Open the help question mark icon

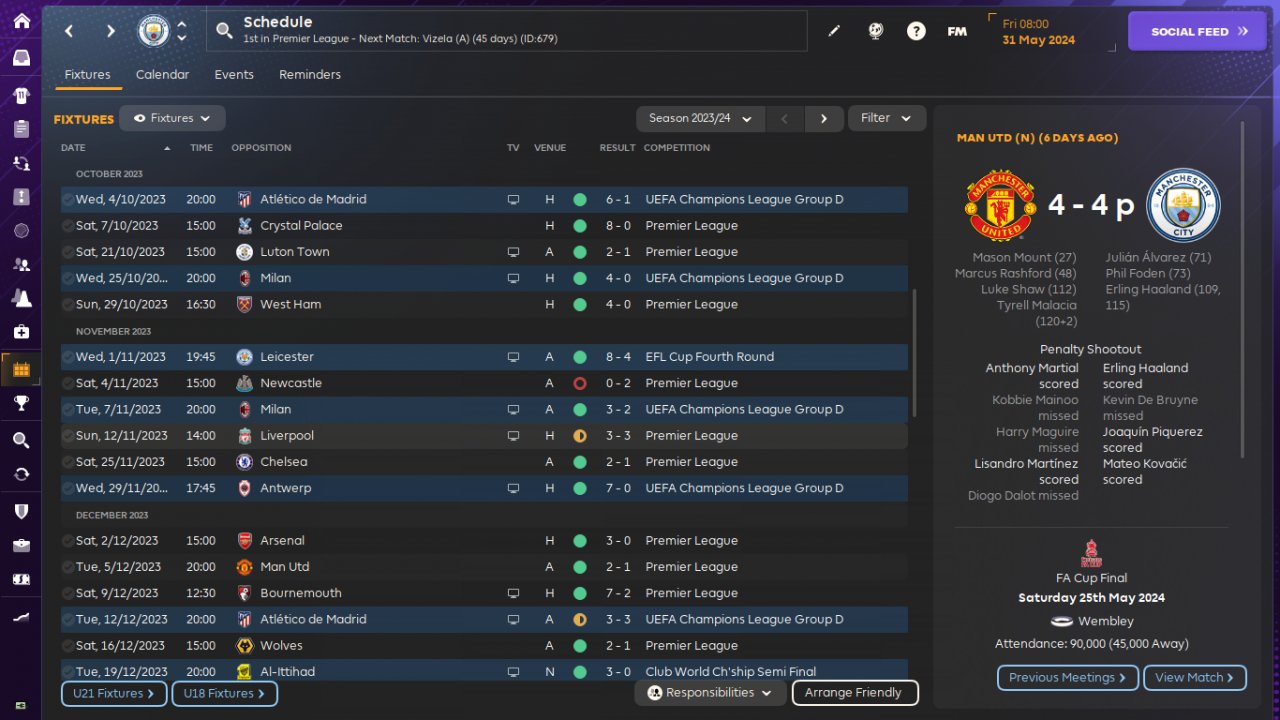(x=916, y=31)
